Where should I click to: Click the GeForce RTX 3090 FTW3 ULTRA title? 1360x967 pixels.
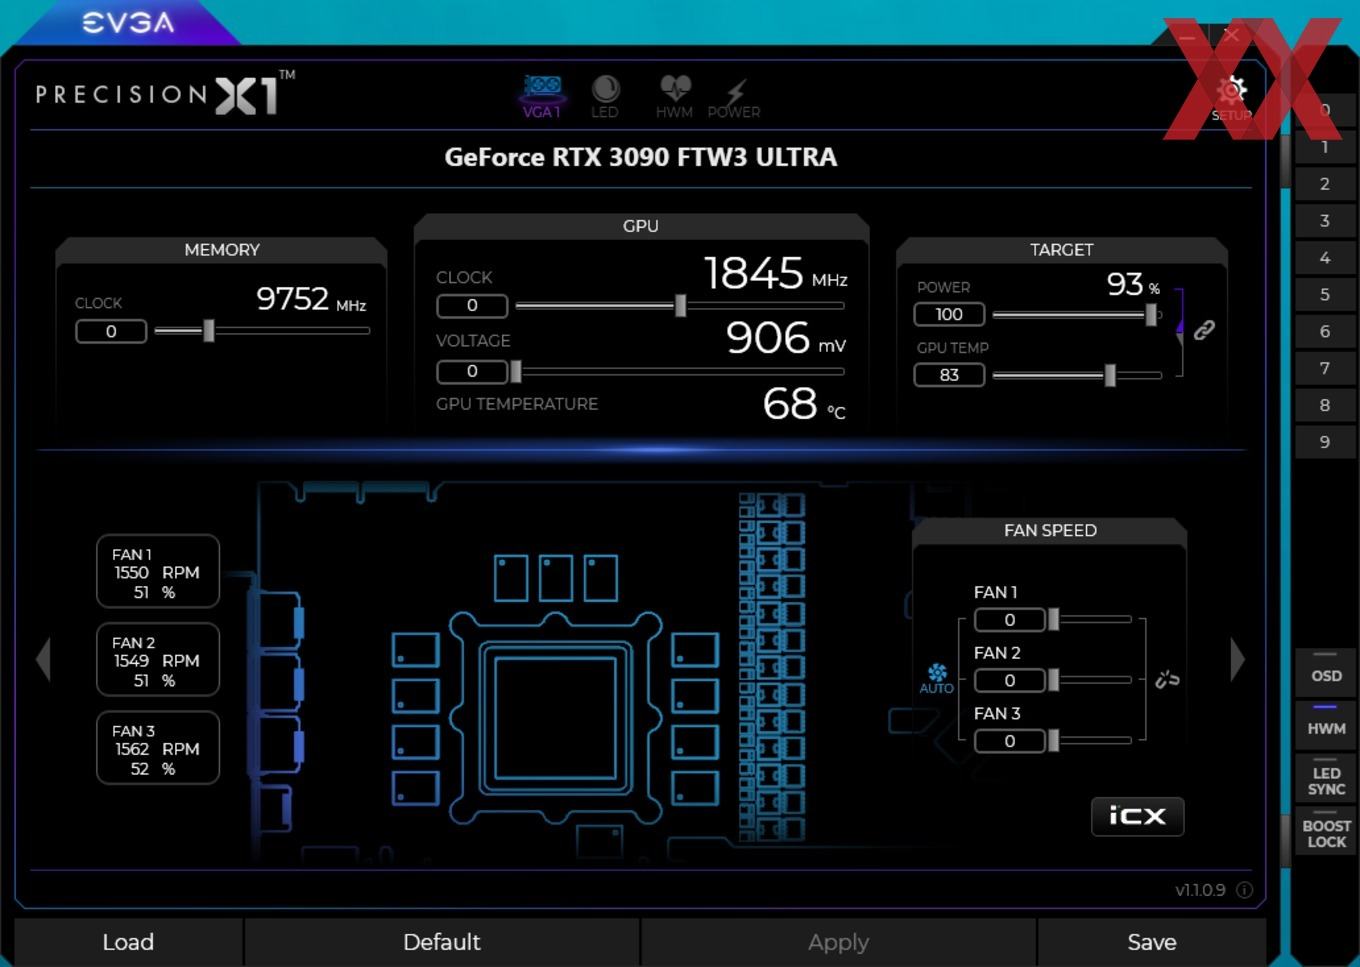[641, 157]
